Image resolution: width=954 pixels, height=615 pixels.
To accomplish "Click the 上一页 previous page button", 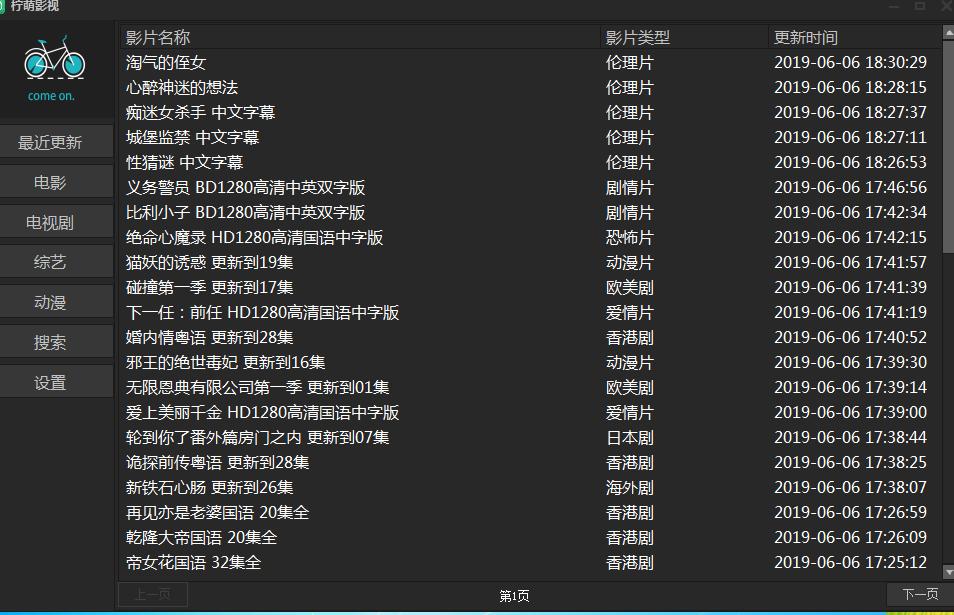I will (153, 594).
